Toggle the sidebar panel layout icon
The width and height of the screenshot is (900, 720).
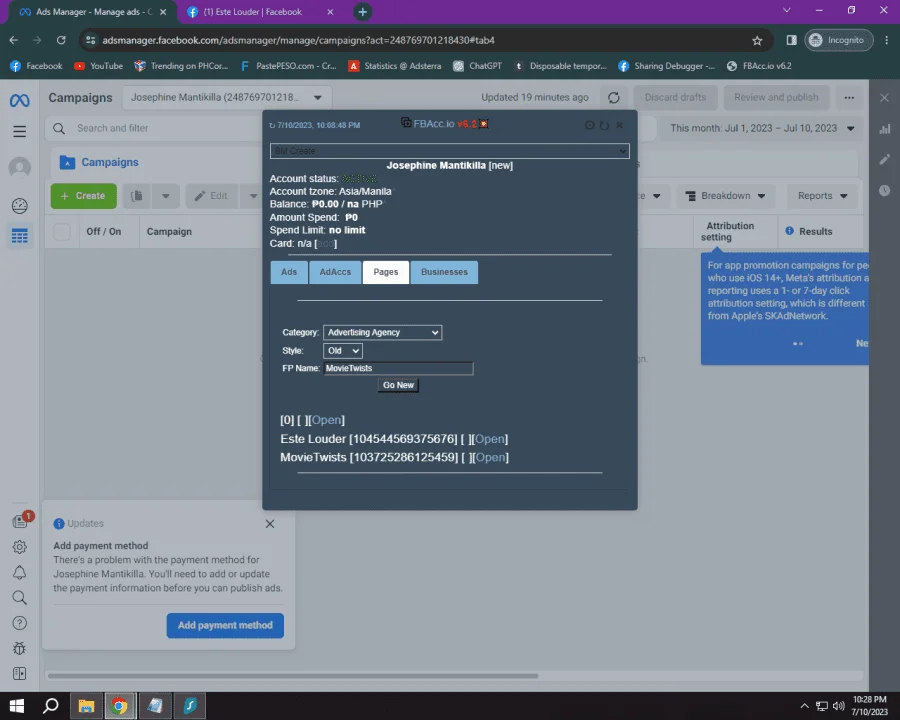pos(20,673)
